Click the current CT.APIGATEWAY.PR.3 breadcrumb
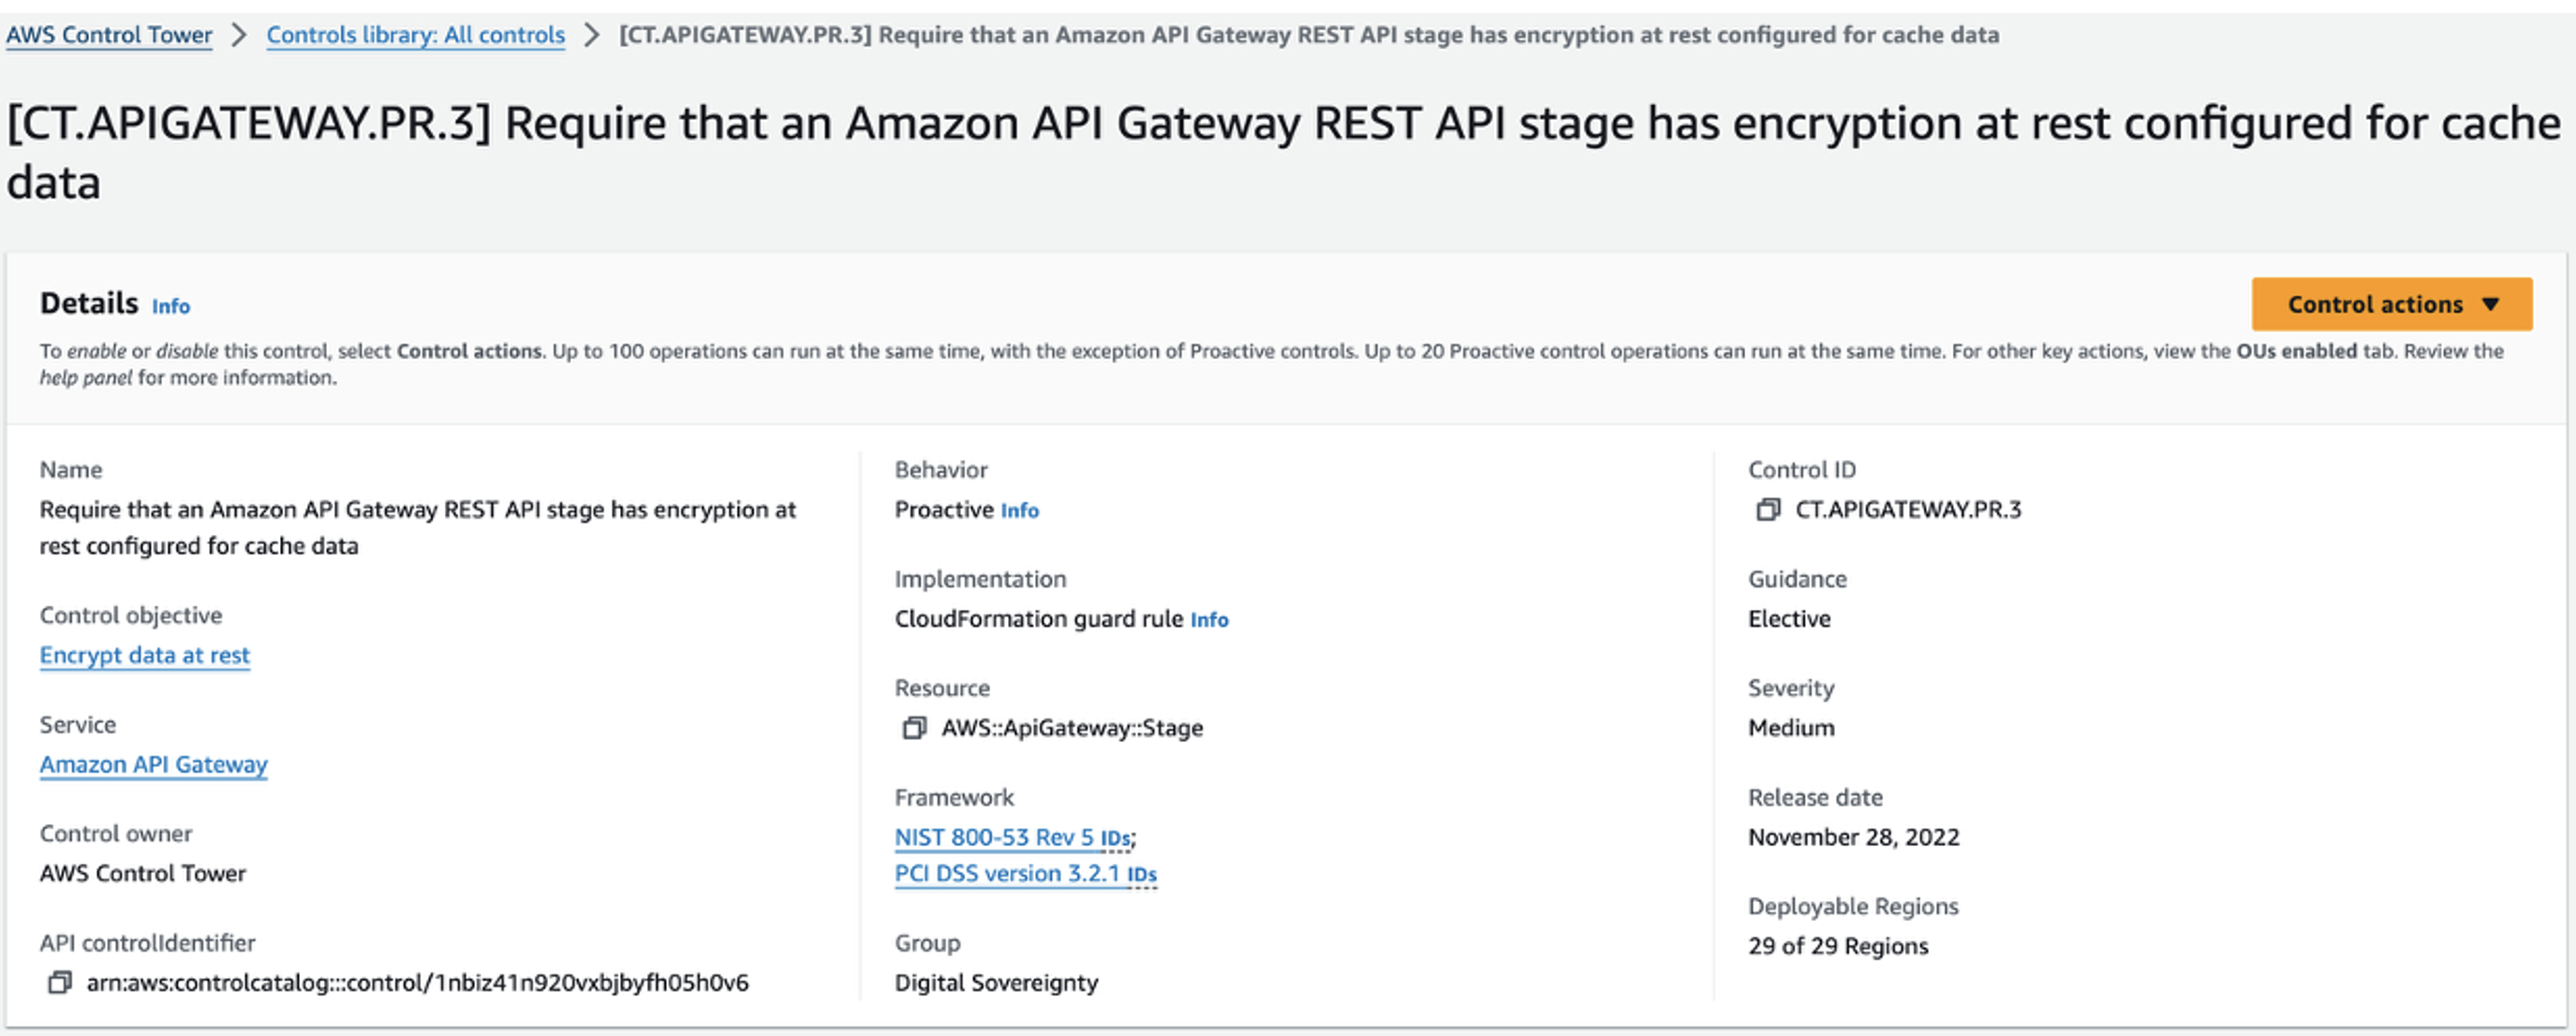The width and height of the screenshot is (2576, 1036). pos(1308,35)
